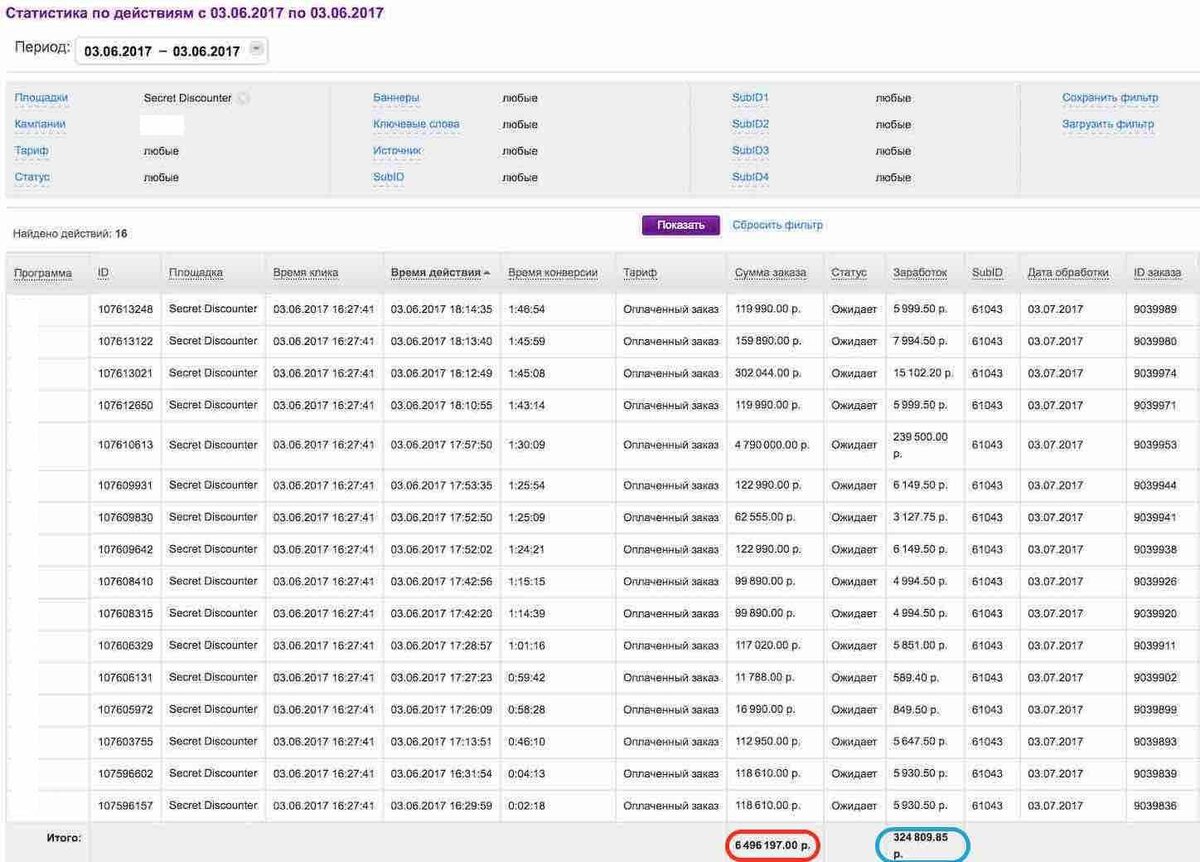Click the order amount 62 555.00 р.
This screenshot has width=1200, height=862.
click(765, 517)
